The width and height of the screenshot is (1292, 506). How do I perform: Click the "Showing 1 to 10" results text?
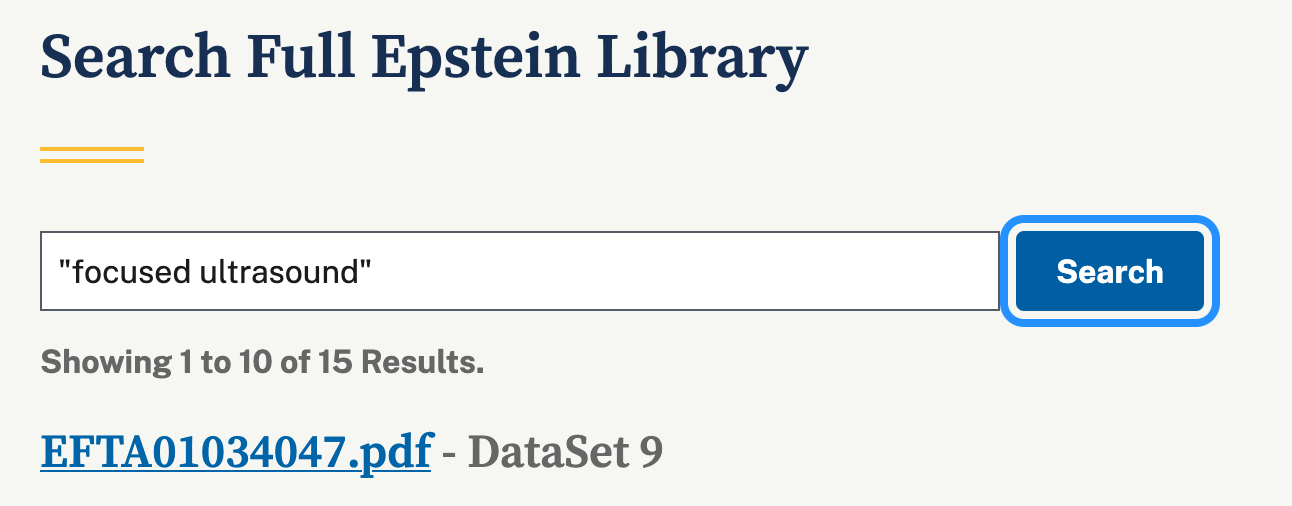tap(155, 362)
